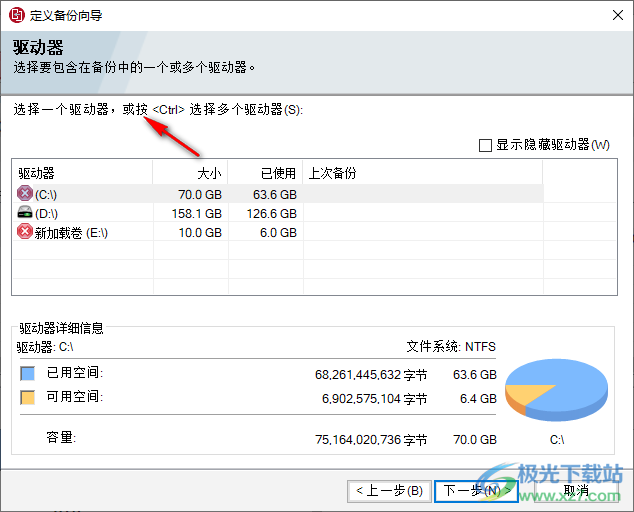Click the 70.0 GB size cell in drive list
Viewport: 634px width, 512px height.
[x=200, y=195]
